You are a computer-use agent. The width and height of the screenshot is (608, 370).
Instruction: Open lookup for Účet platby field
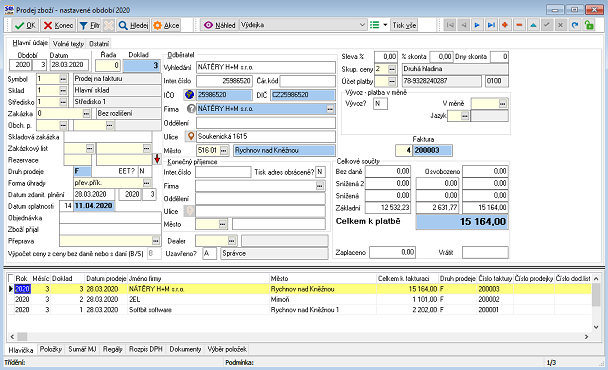coord(392,81)
